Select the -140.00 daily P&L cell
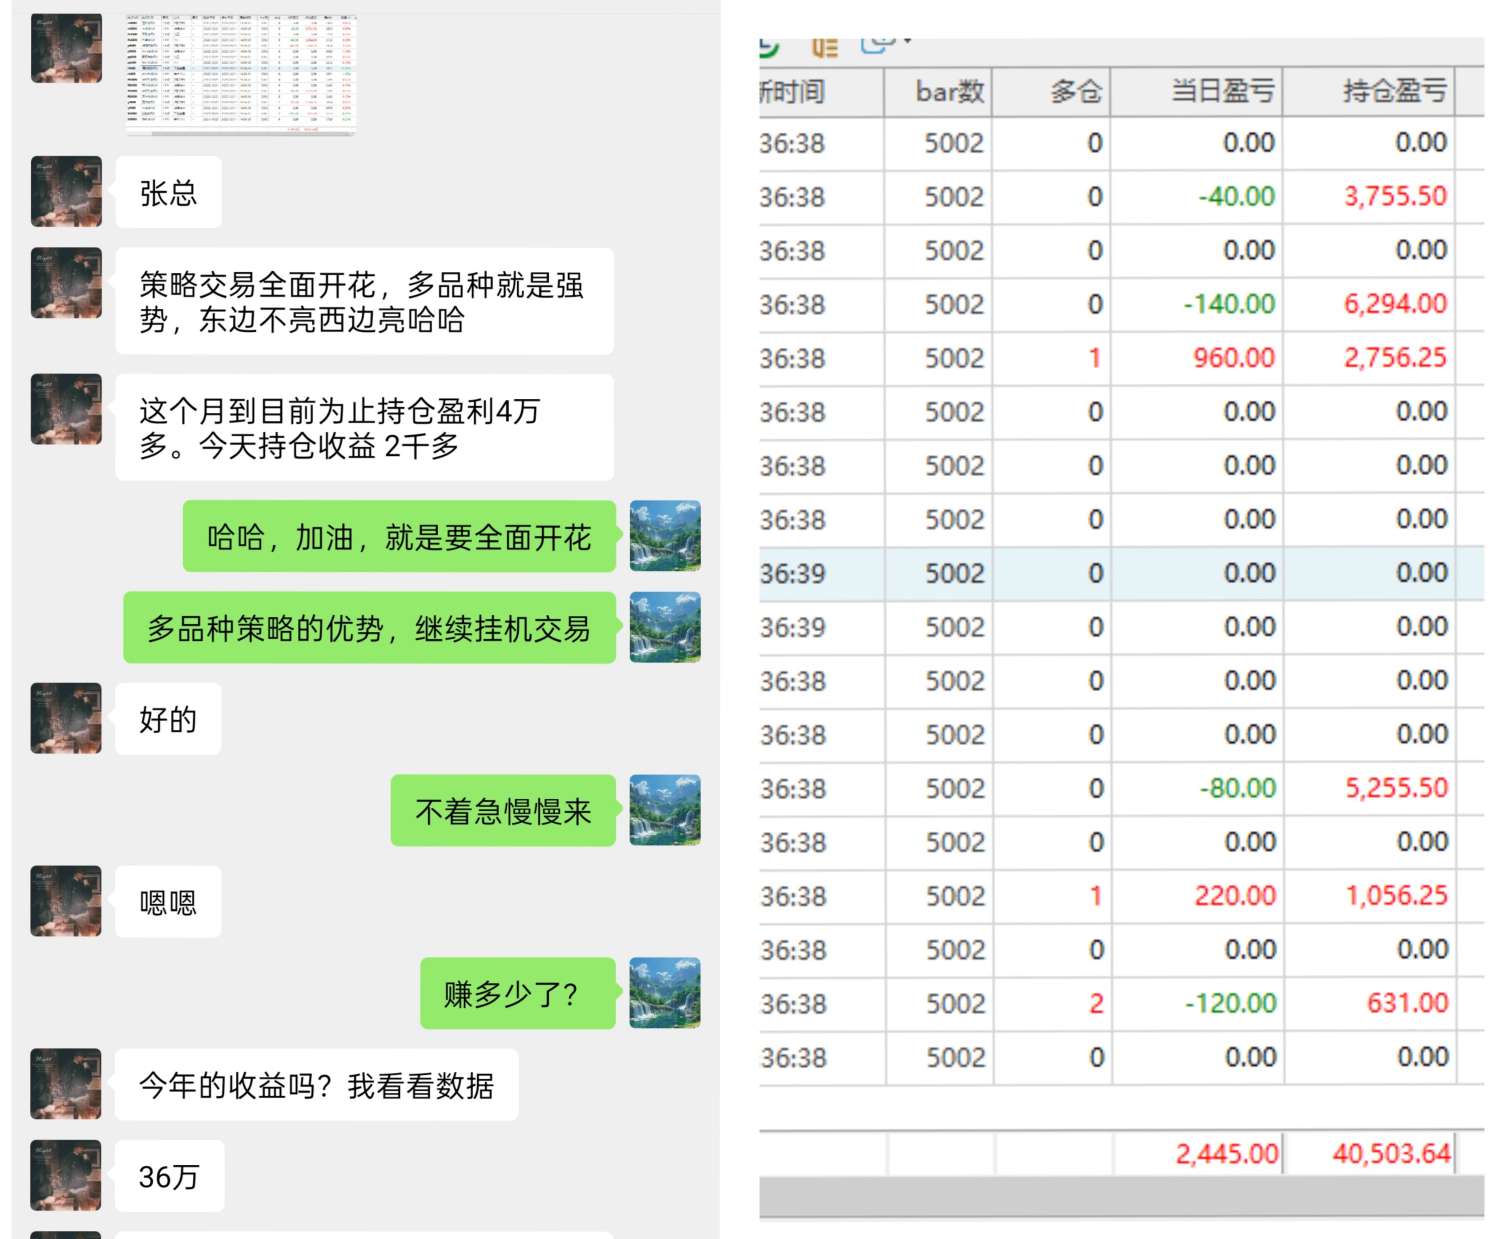The width and height of the screenshot is (1491, 1239). tap(1196, 304)
